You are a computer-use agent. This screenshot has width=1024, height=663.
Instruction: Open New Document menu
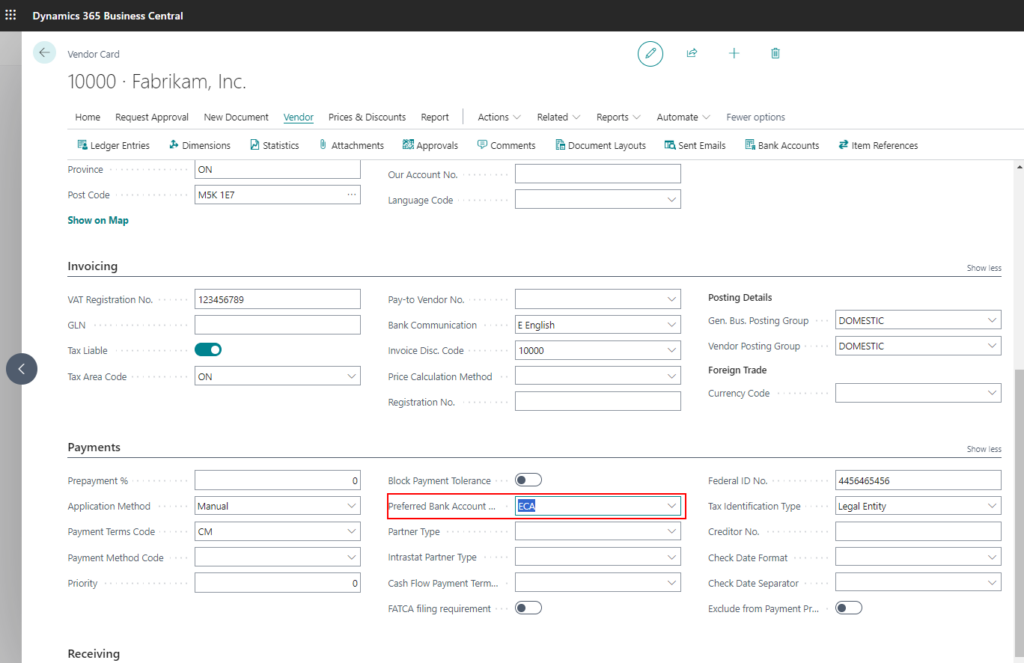[236, 117]
